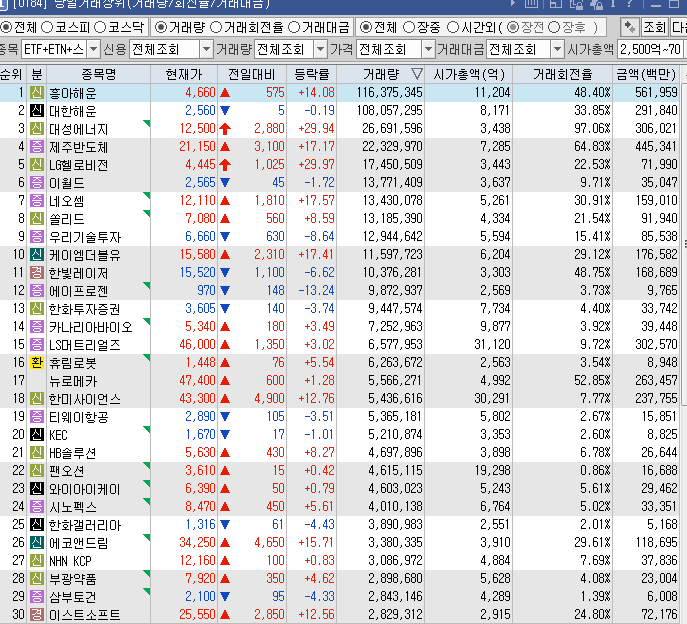Select the 제주반도체 stock name
The image size is (687, 624).
78,147
